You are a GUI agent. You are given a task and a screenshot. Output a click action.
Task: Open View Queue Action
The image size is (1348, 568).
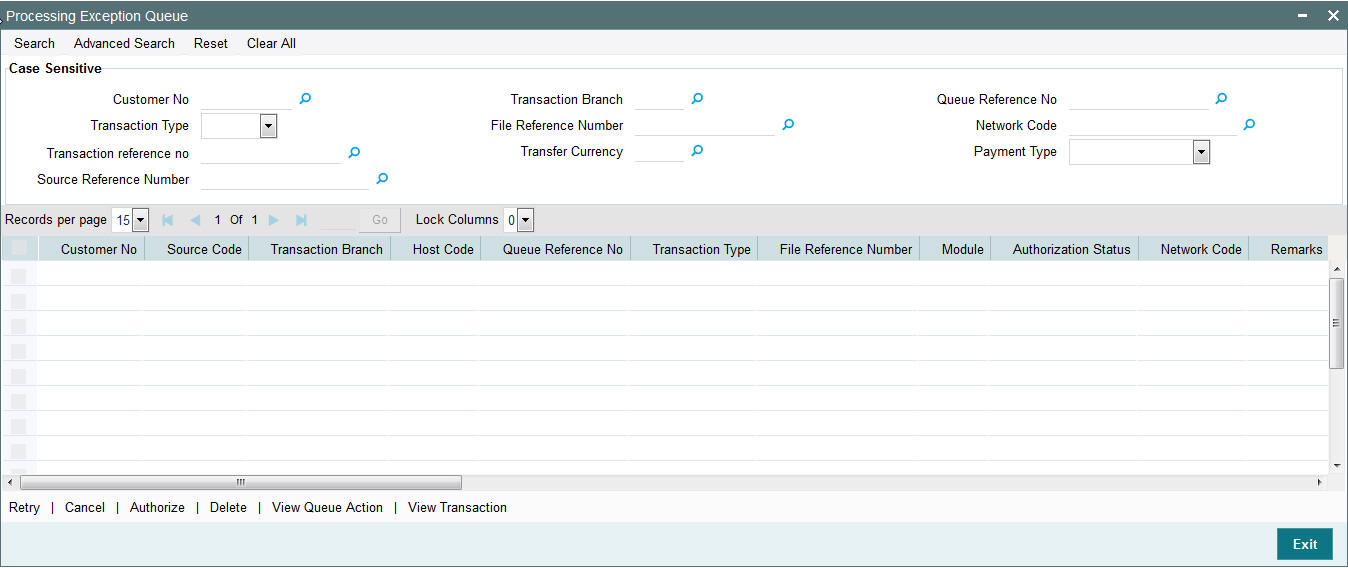327,507
